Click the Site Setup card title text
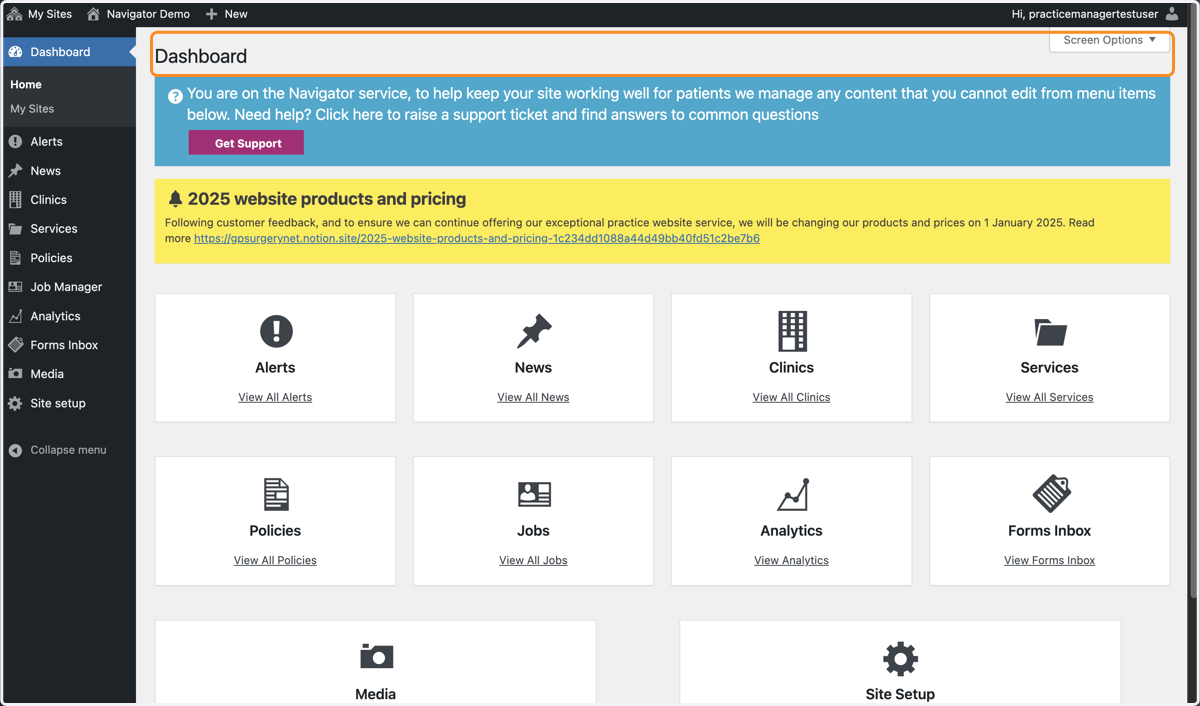This screenshot has height=706, width=1200. 900,694
